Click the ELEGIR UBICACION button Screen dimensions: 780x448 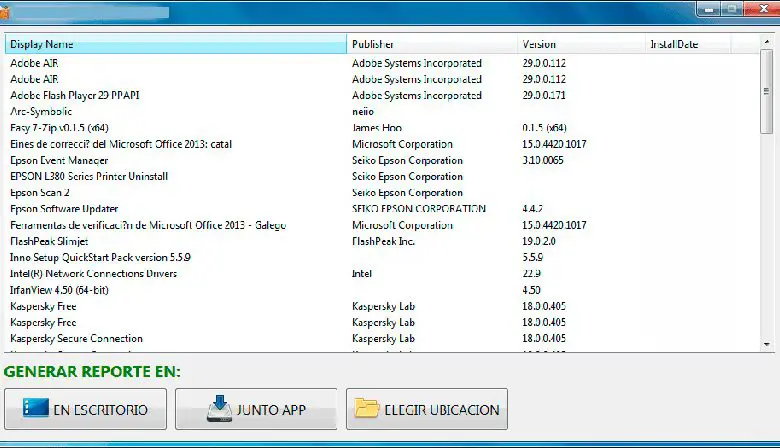[x=427, y=409]
